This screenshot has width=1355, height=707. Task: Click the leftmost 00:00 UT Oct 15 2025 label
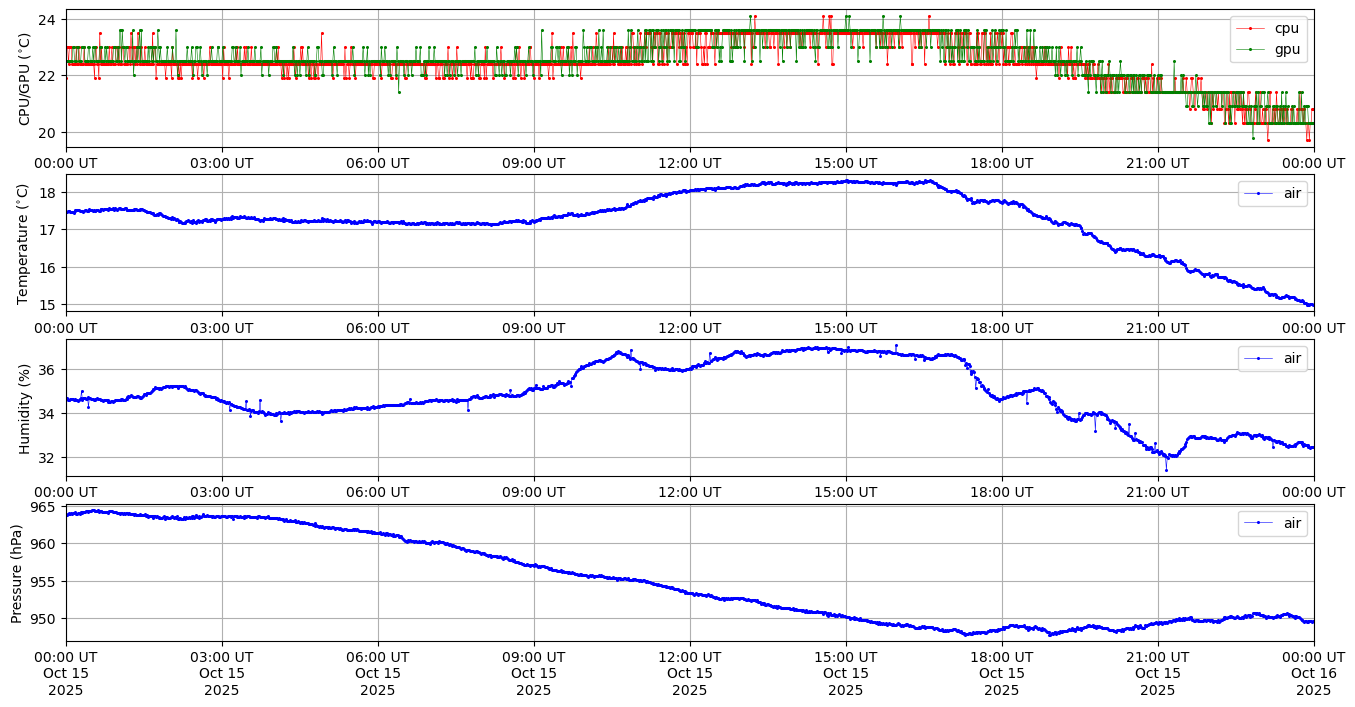coord(66,673)
